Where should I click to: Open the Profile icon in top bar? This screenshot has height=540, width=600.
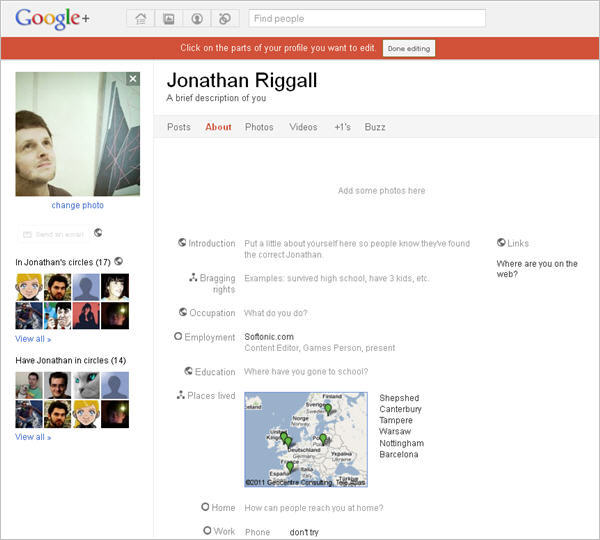197,18
